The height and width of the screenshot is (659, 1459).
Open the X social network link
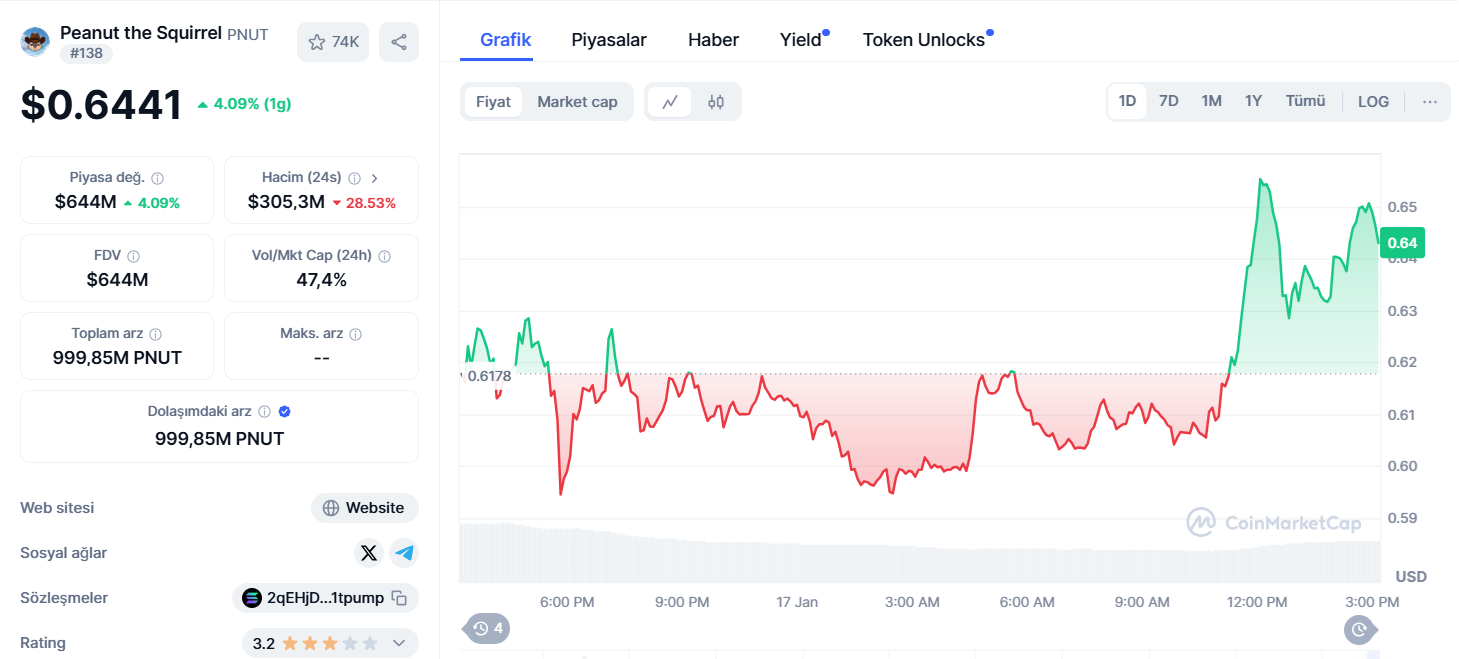(x=369, y=553)
